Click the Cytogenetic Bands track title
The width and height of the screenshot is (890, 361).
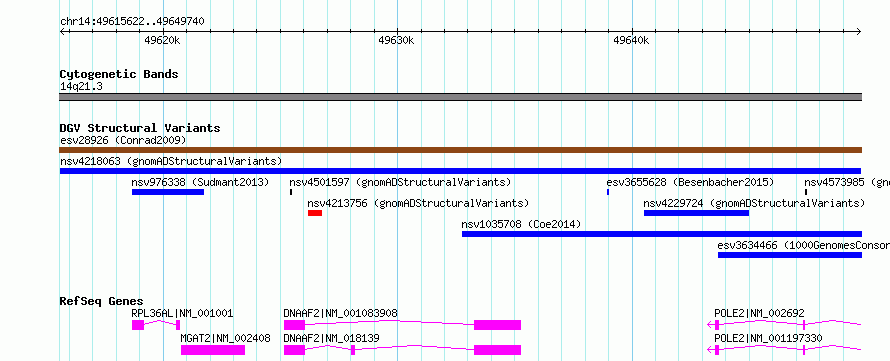119,74
